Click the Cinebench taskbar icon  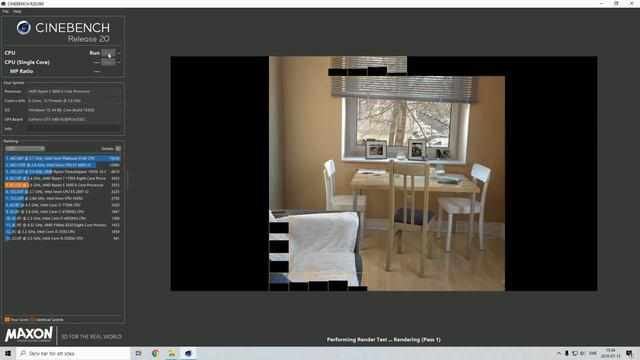188,353
